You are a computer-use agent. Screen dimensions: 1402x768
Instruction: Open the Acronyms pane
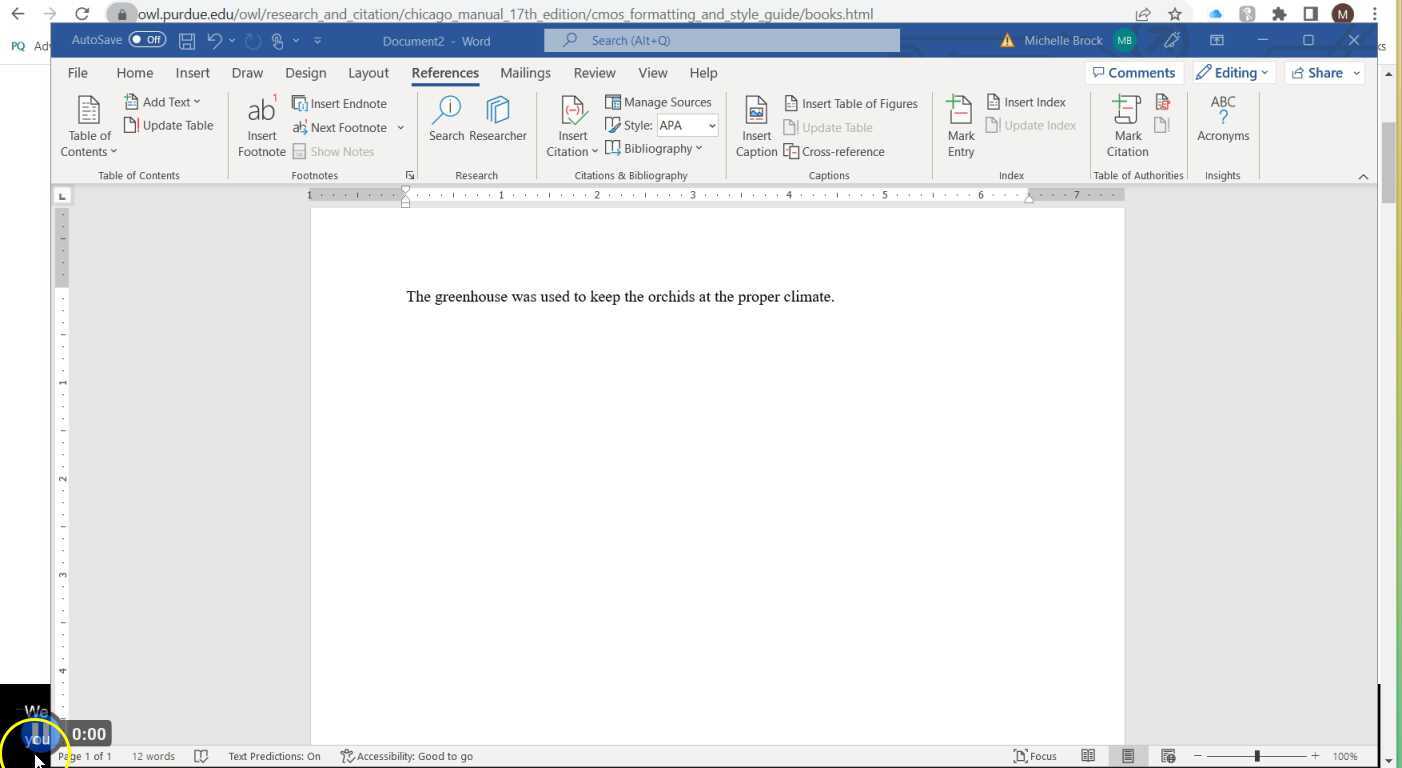(x=1223, y=118)
